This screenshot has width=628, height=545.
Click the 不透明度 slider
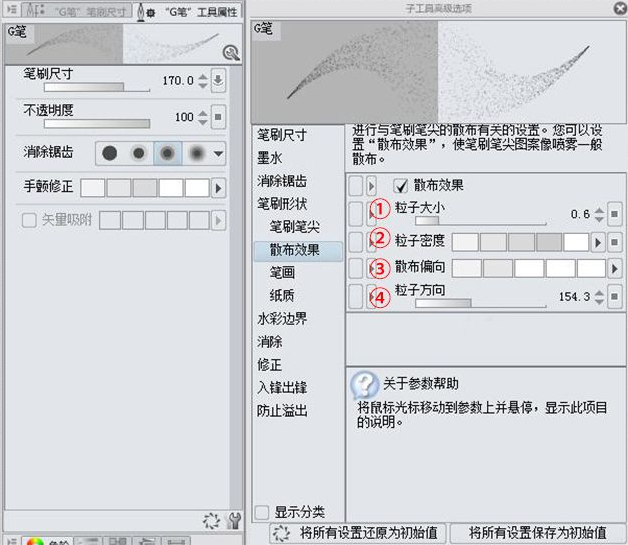(97, 124)
